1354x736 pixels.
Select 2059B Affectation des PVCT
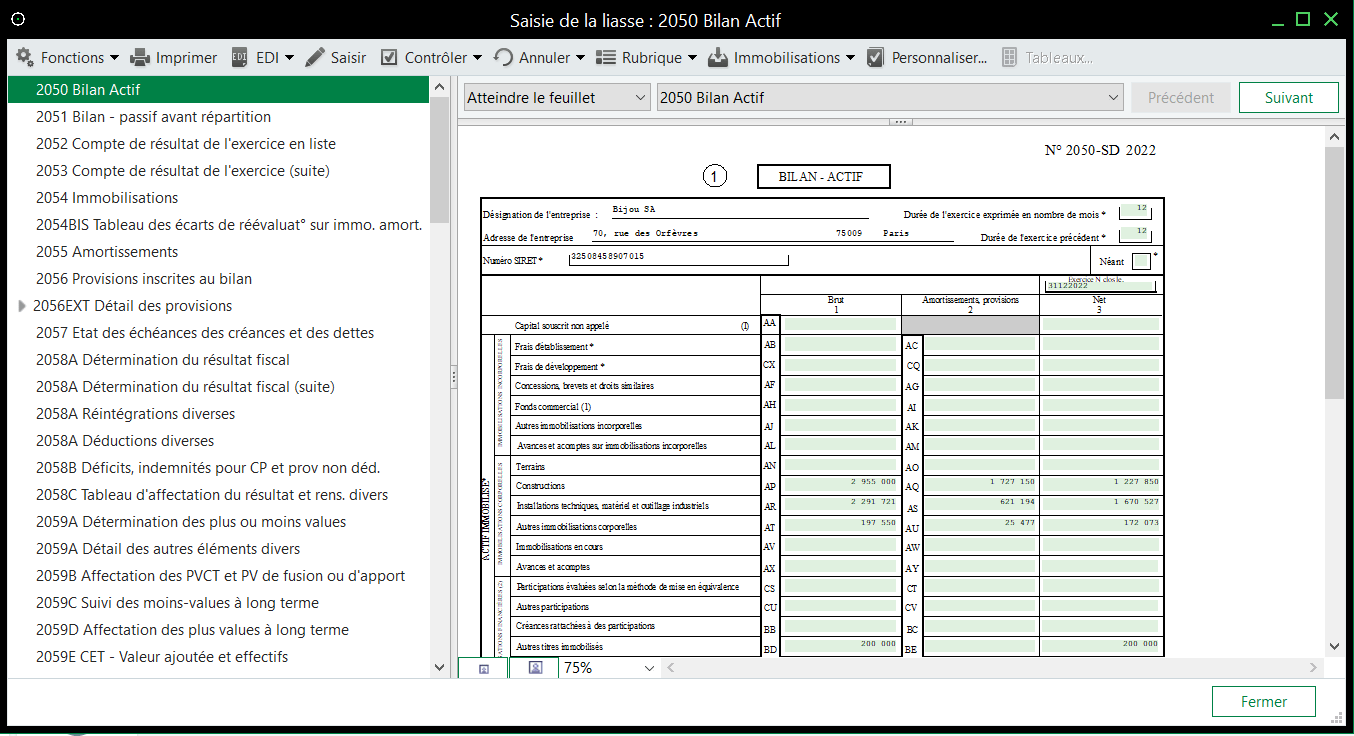(x=219, y=576)
